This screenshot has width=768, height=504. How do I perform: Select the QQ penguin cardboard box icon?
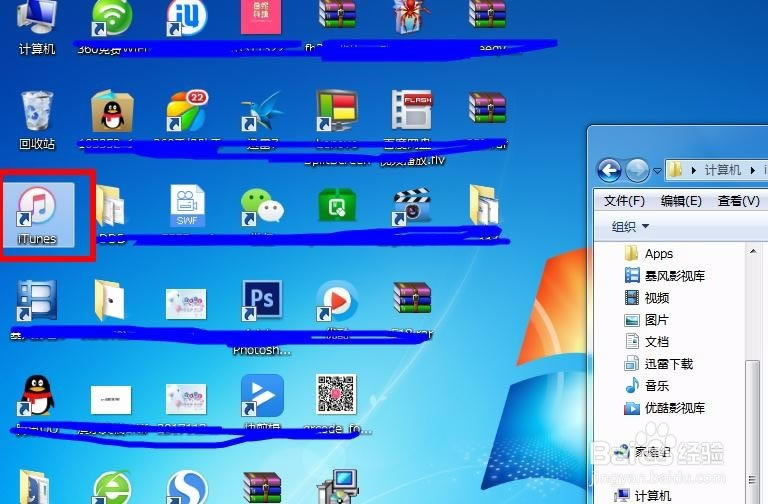pos(112,111)
